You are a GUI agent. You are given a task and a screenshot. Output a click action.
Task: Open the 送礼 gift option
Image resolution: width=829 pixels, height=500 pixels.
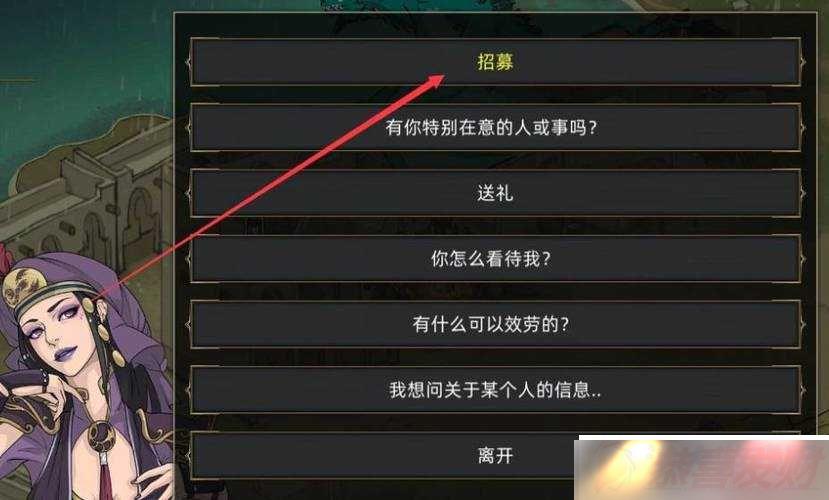click(x=495, y=193)
